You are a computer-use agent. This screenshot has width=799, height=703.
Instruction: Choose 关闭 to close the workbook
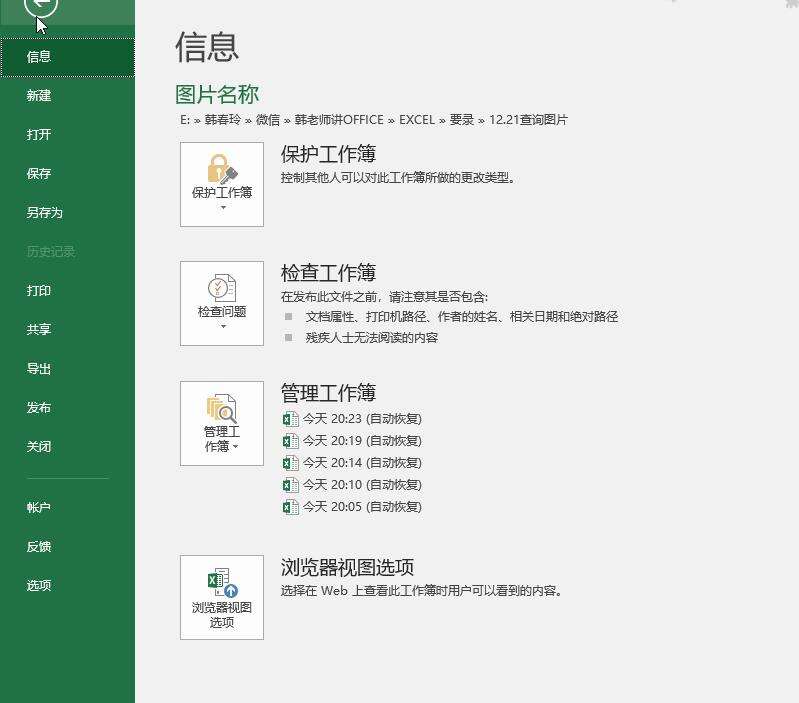pyautogui.click(x=39, y=447)
